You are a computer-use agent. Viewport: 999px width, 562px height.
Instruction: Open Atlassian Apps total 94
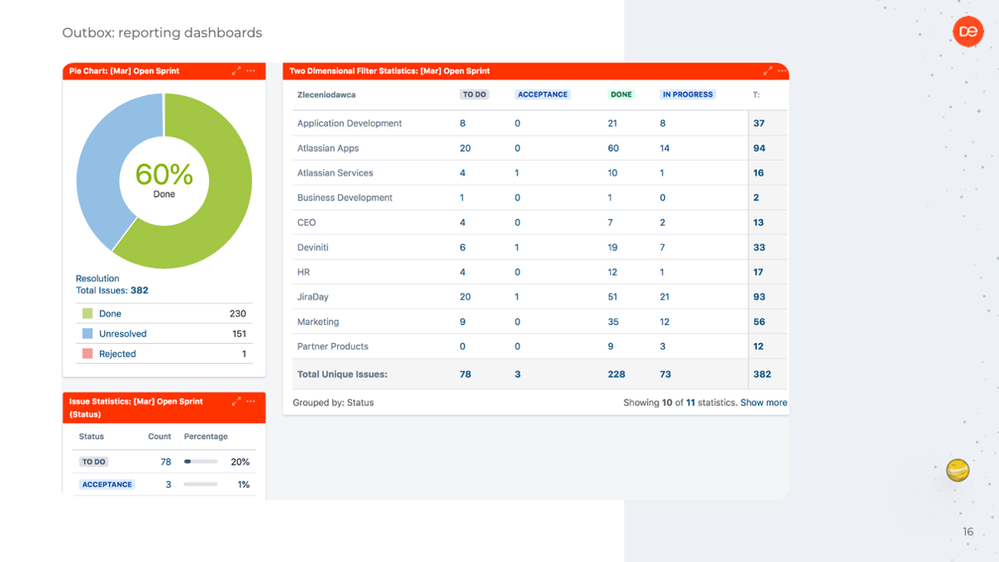[759, 148]
